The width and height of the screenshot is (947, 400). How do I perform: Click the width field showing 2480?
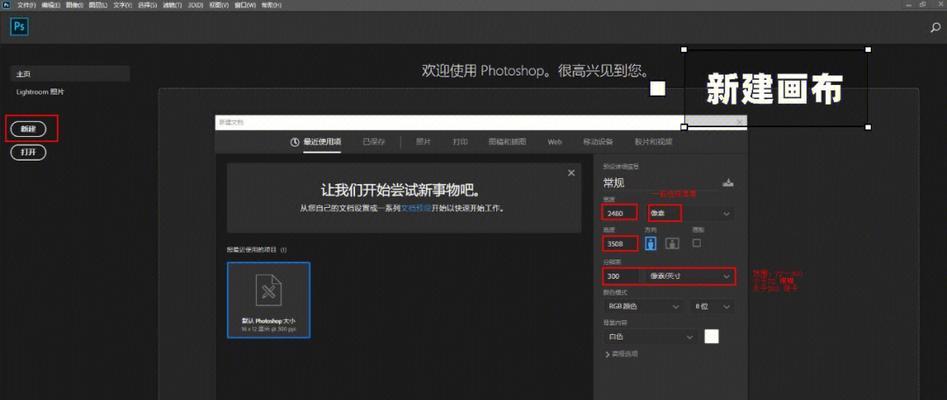point(620,213)
